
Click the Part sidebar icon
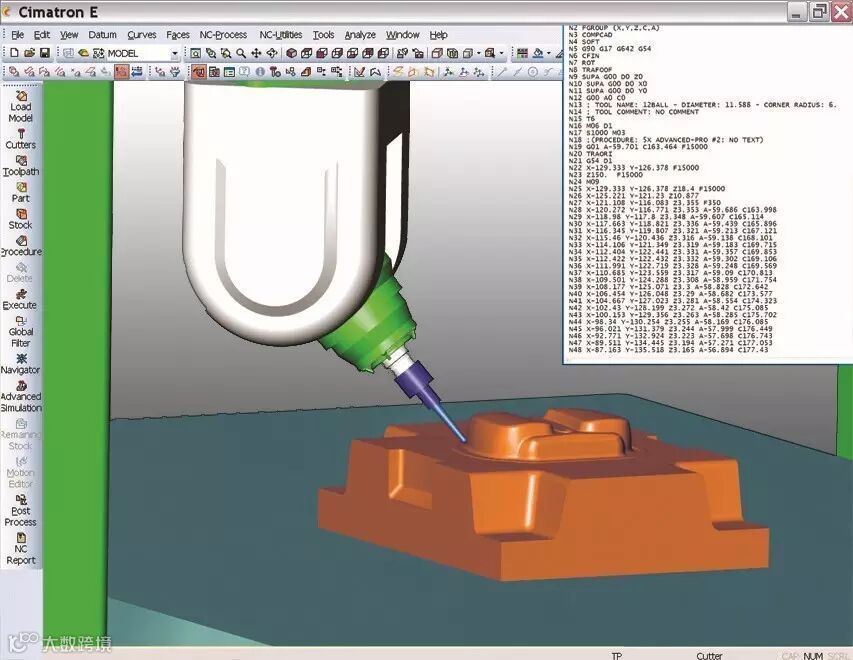[21, 193]
